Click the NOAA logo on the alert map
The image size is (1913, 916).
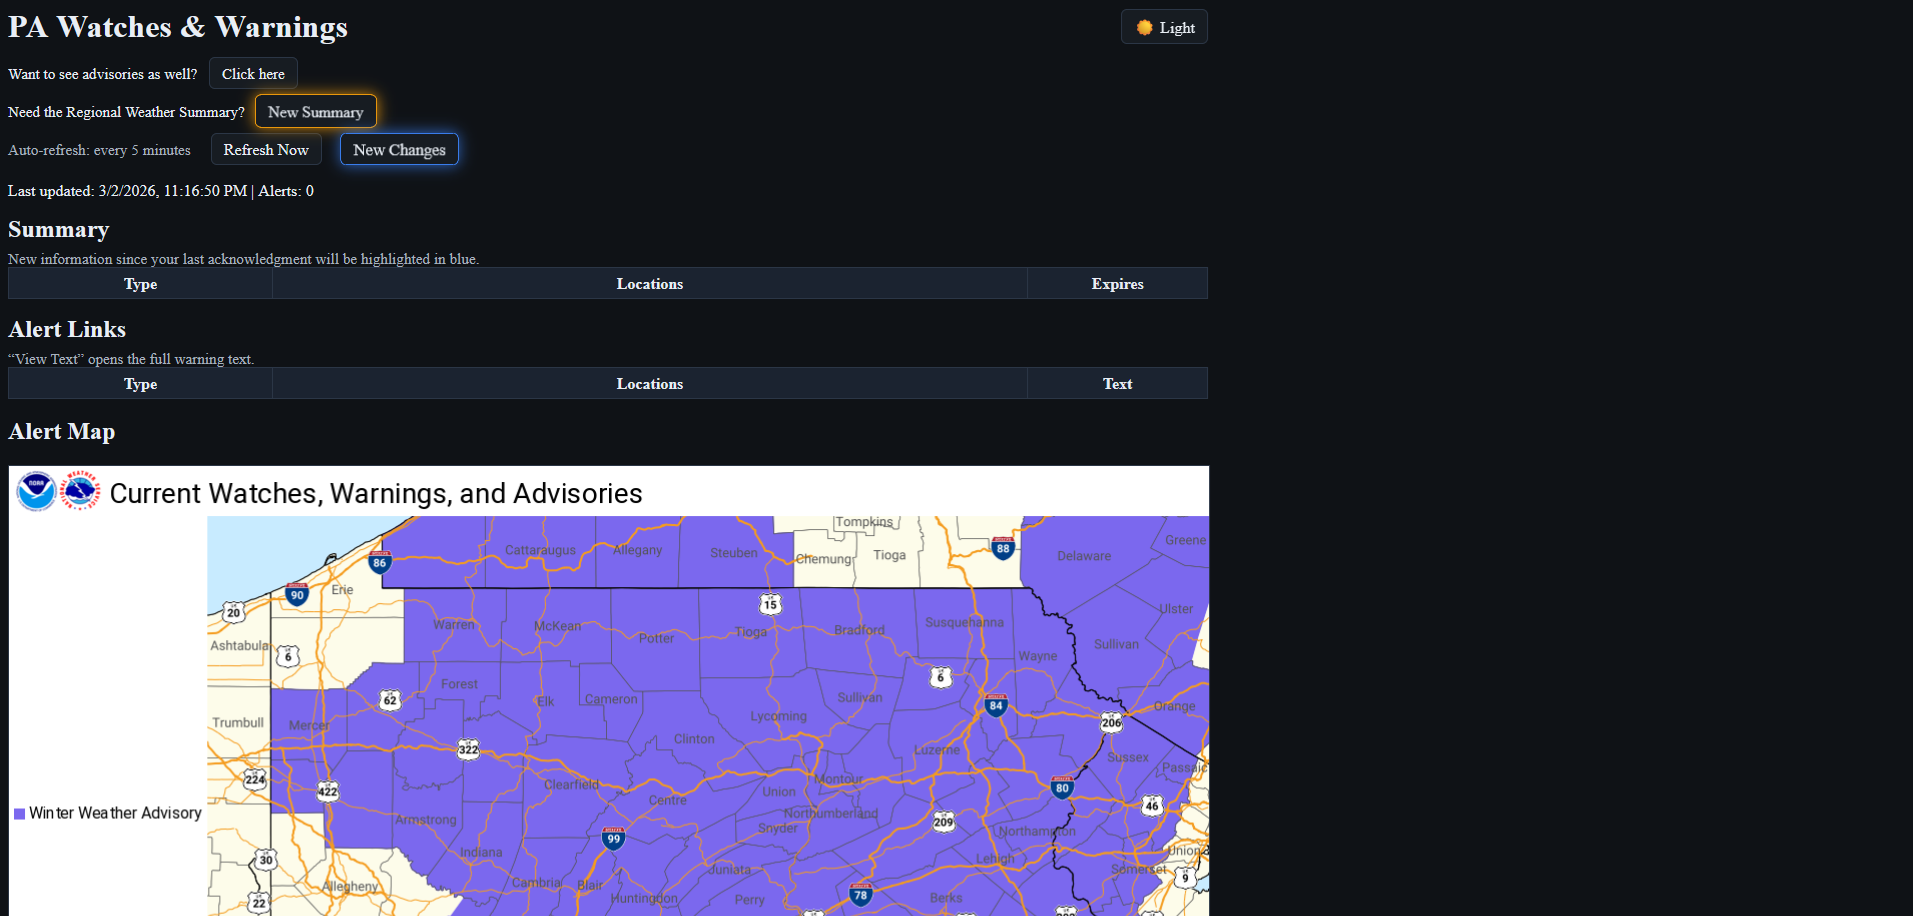click(36, 491)
